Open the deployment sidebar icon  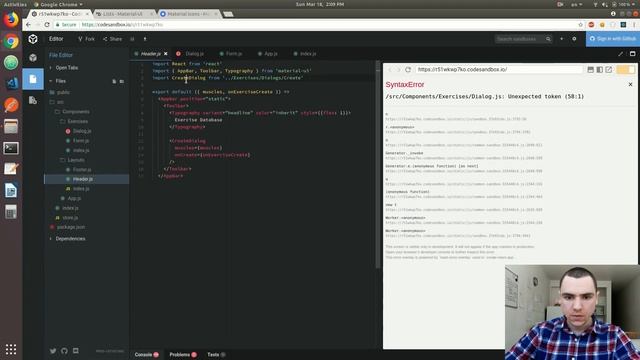coord(33,100)
